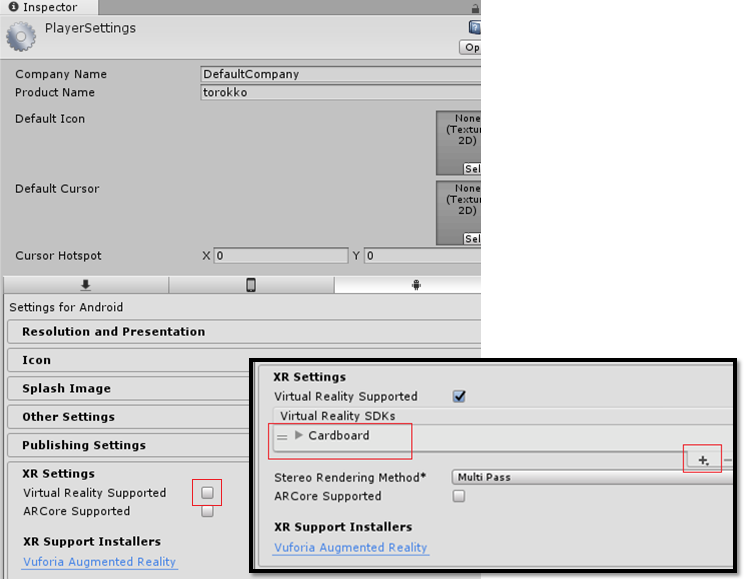Click the Default Cursor texture slot
Screen dimensions: 746x582
(459, 212)
